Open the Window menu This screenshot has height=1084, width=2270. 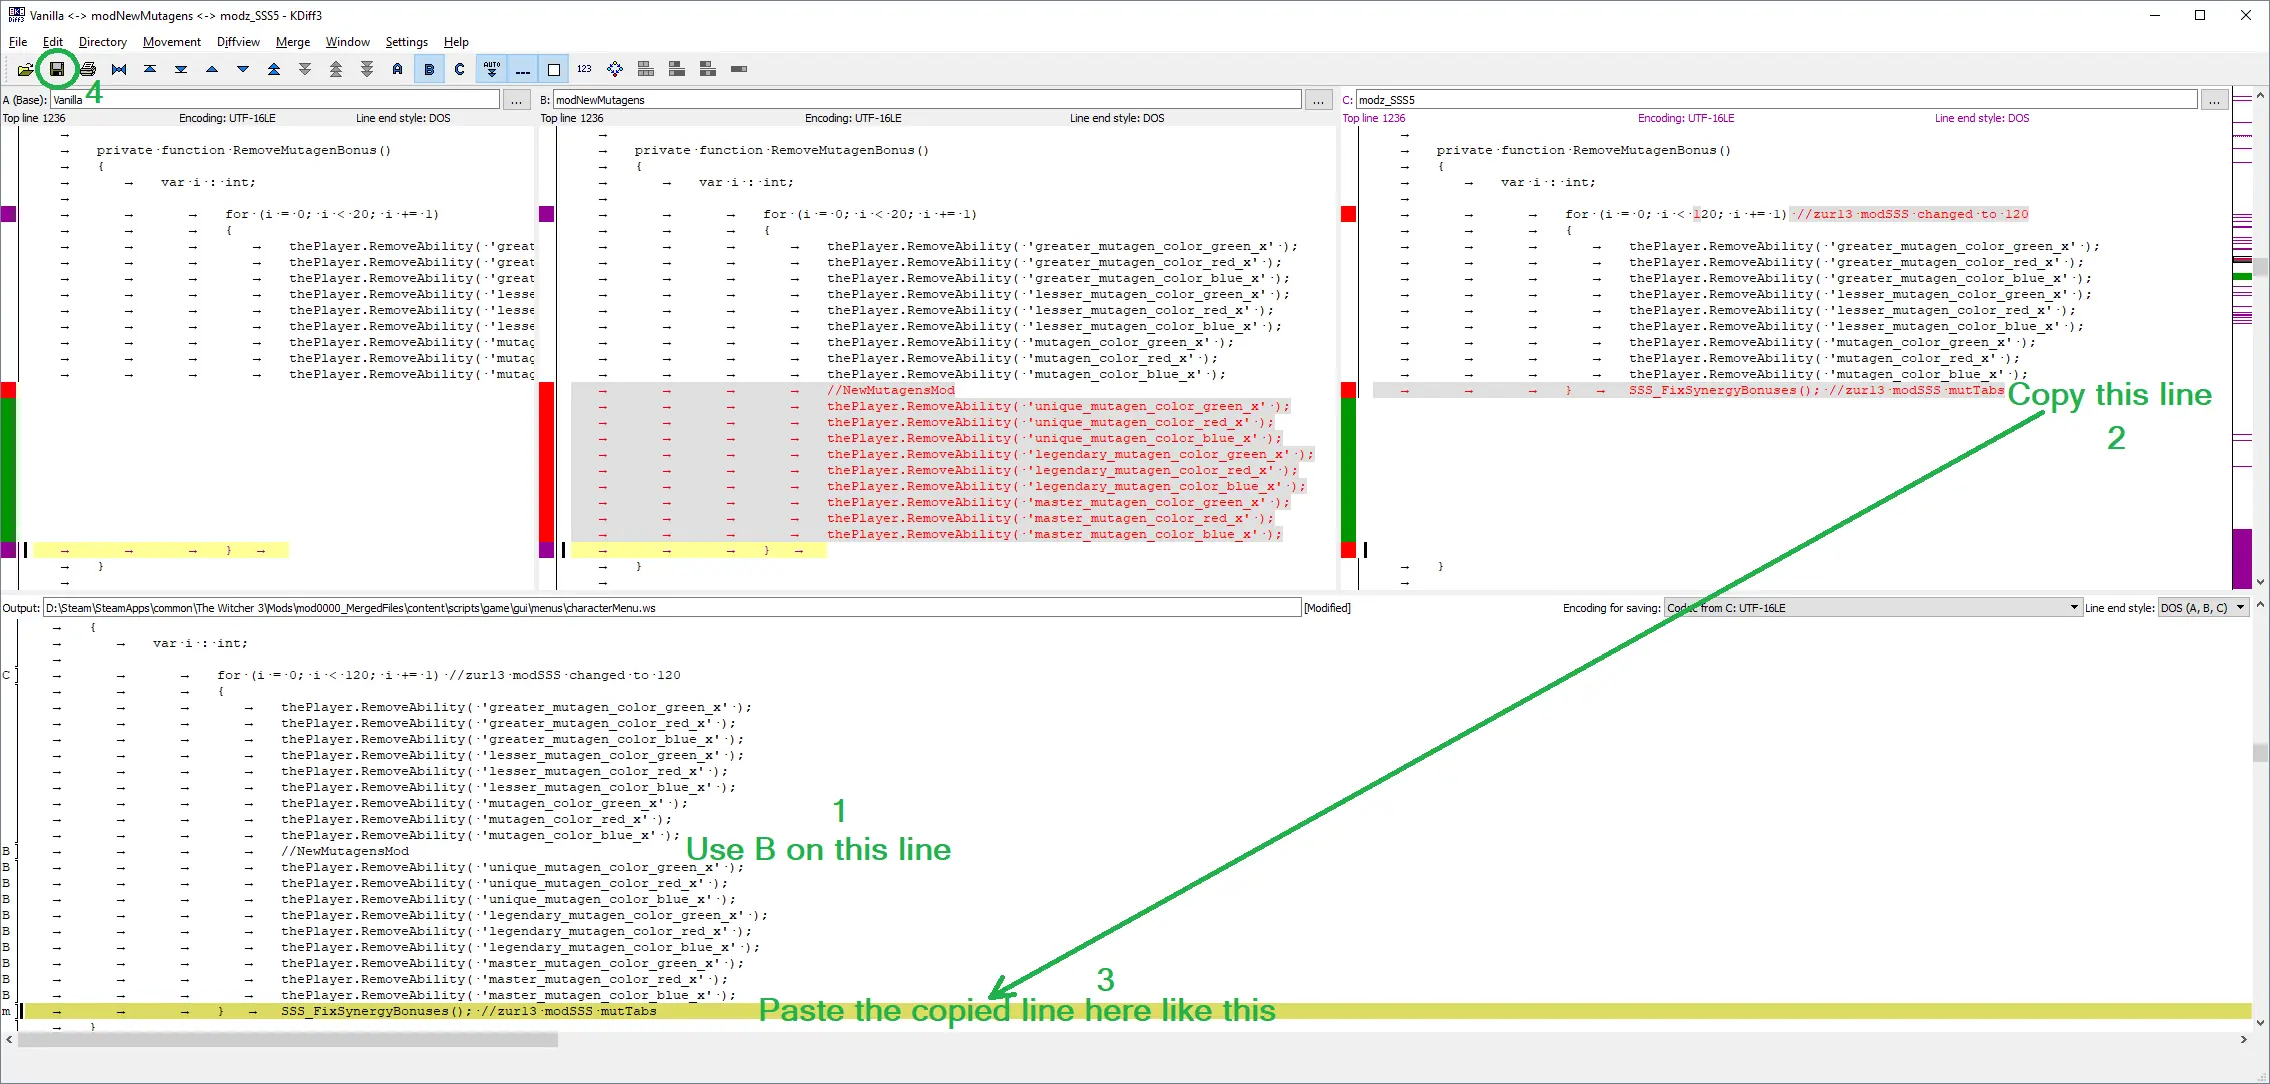tap(347, 42)
